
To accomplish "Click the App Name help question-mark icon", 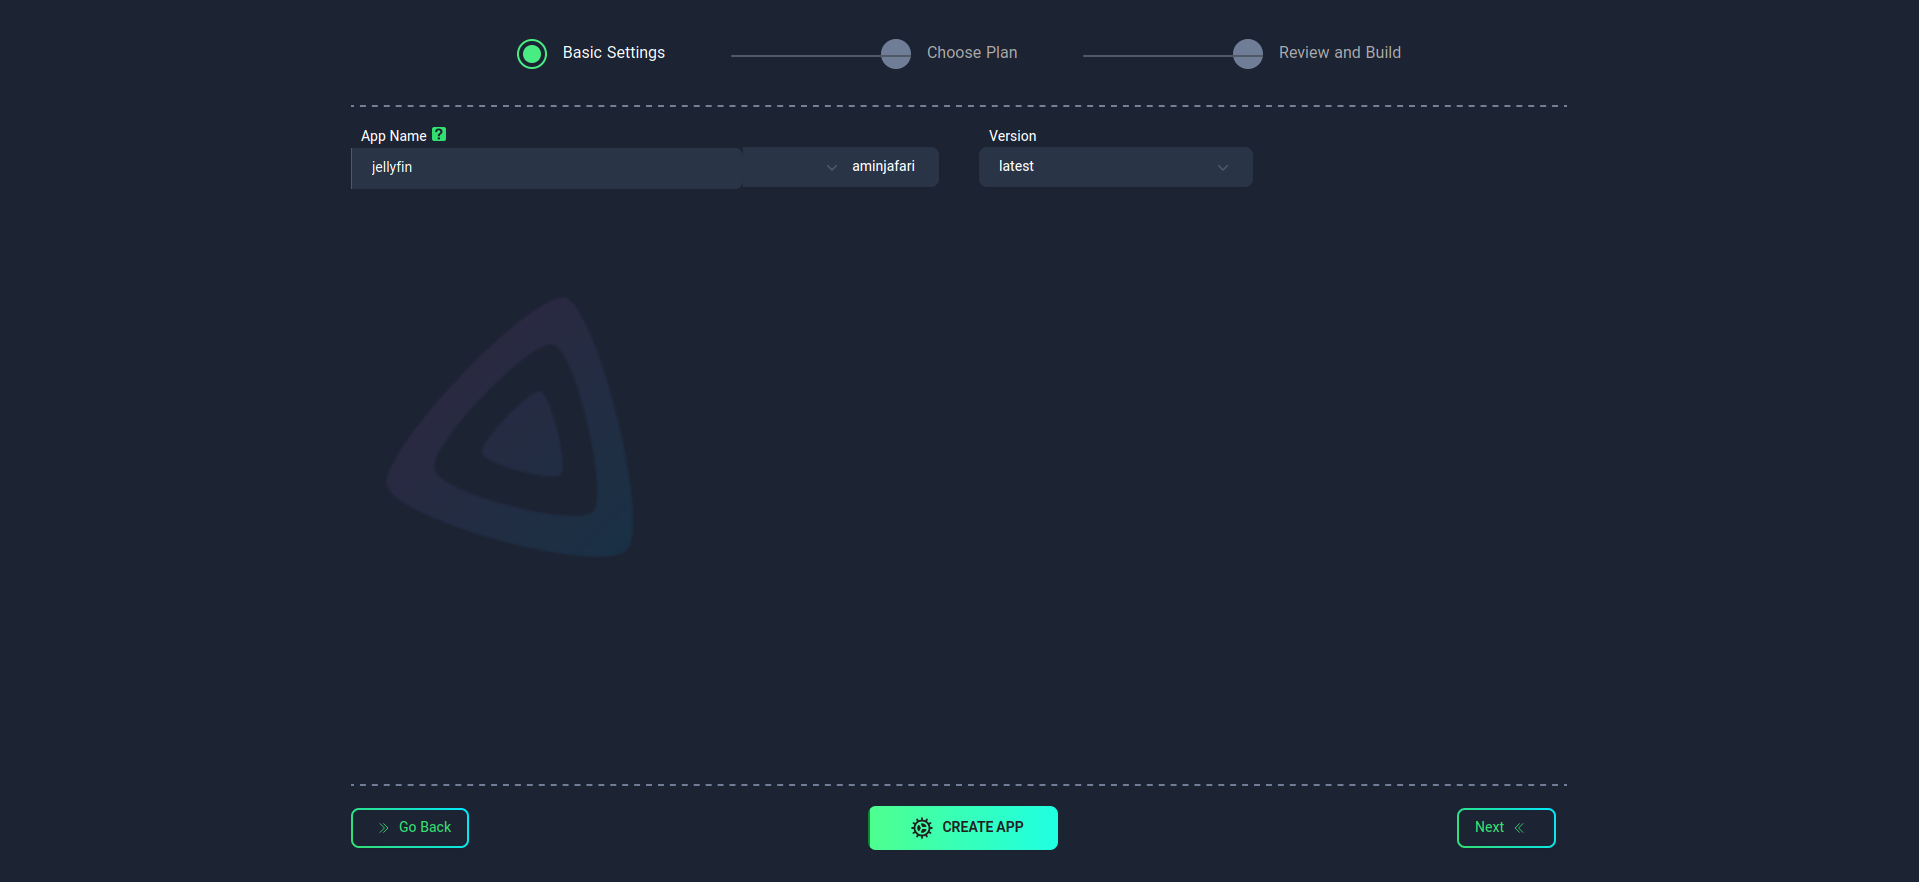I will click(x=439, y=135).
